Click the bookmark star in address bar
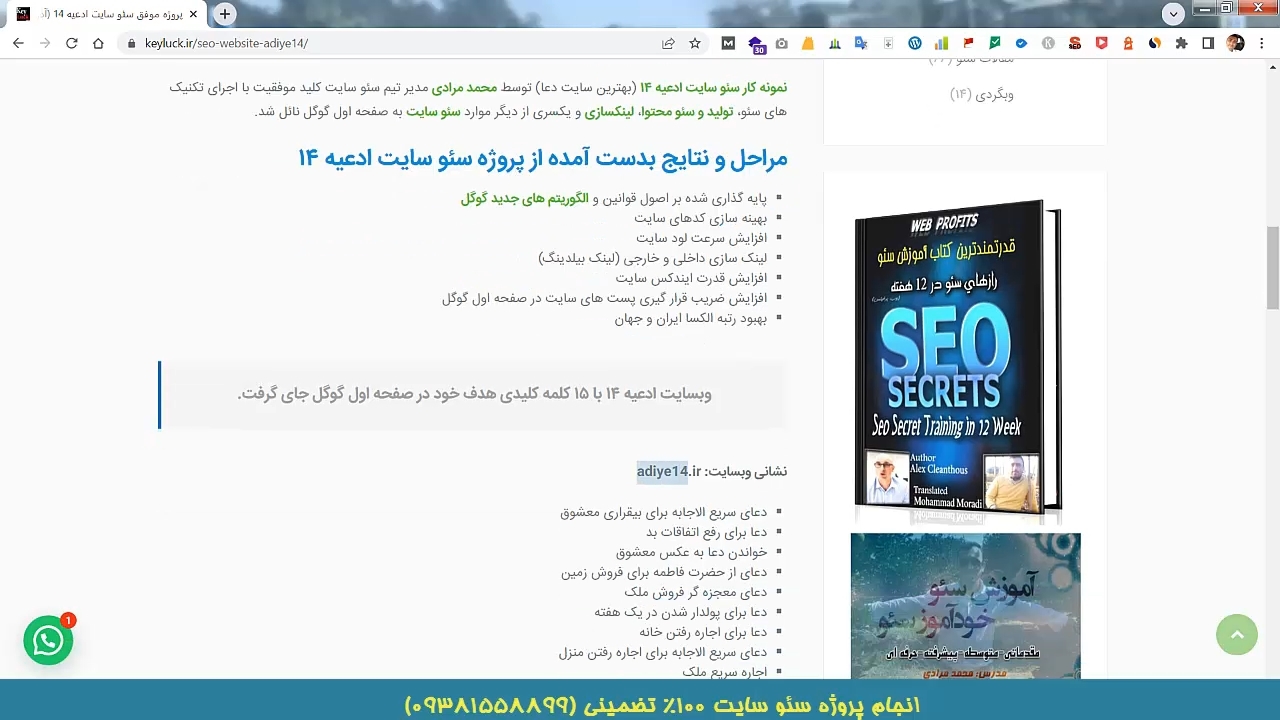The width and height of the screenshot is (1280, 720). pyautogui.click(x=695, y=43)
